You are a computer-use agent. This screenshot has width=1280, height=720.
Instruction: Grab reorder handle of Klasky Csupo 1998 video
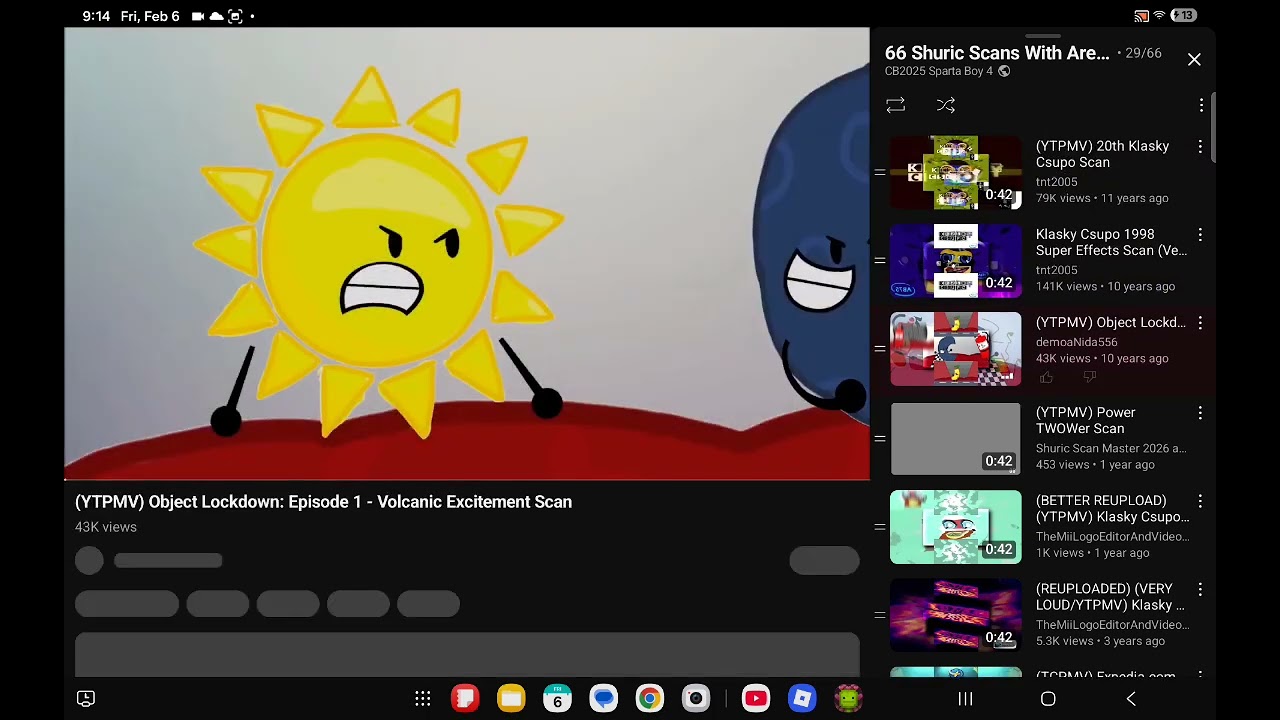879,261
